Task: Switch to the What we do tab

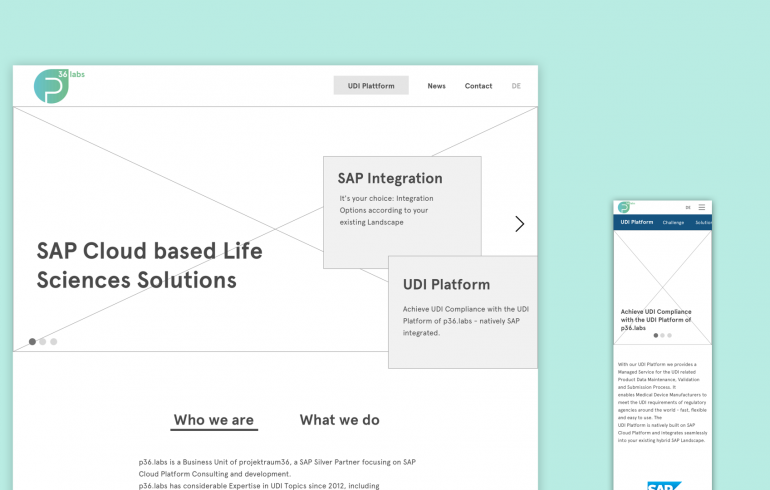Action: point(339,420)
